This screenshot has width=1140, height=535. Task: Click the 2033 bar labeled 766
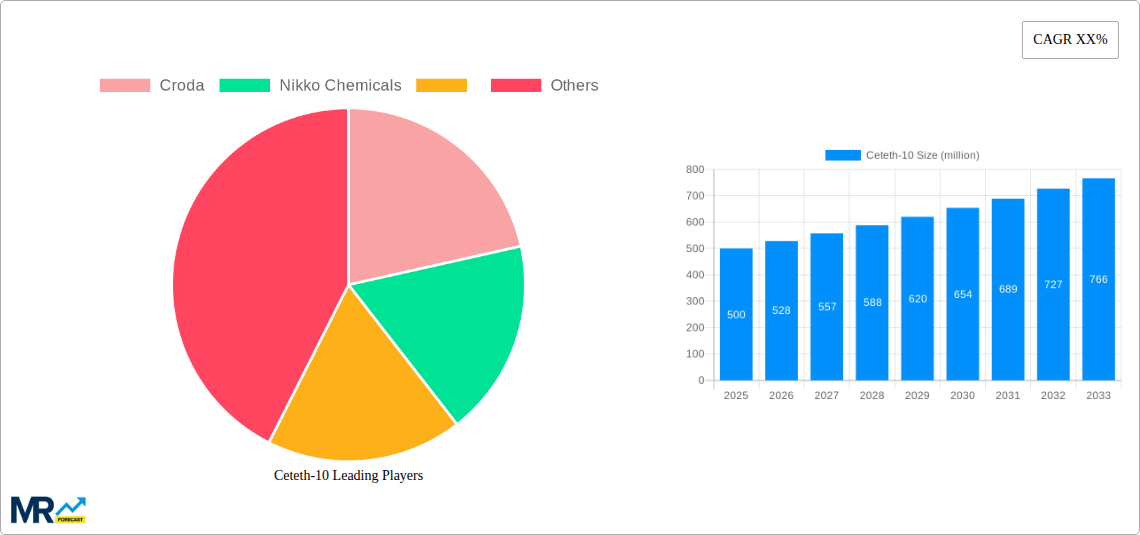(x=1099, y=279)
